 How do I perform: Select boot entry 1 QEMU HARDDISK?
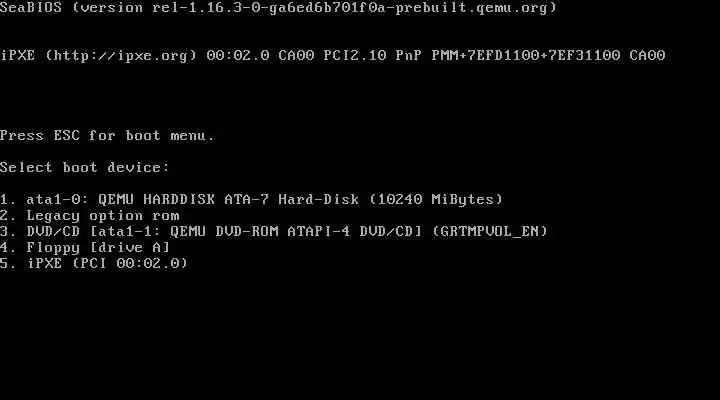[x=251, y=200]
